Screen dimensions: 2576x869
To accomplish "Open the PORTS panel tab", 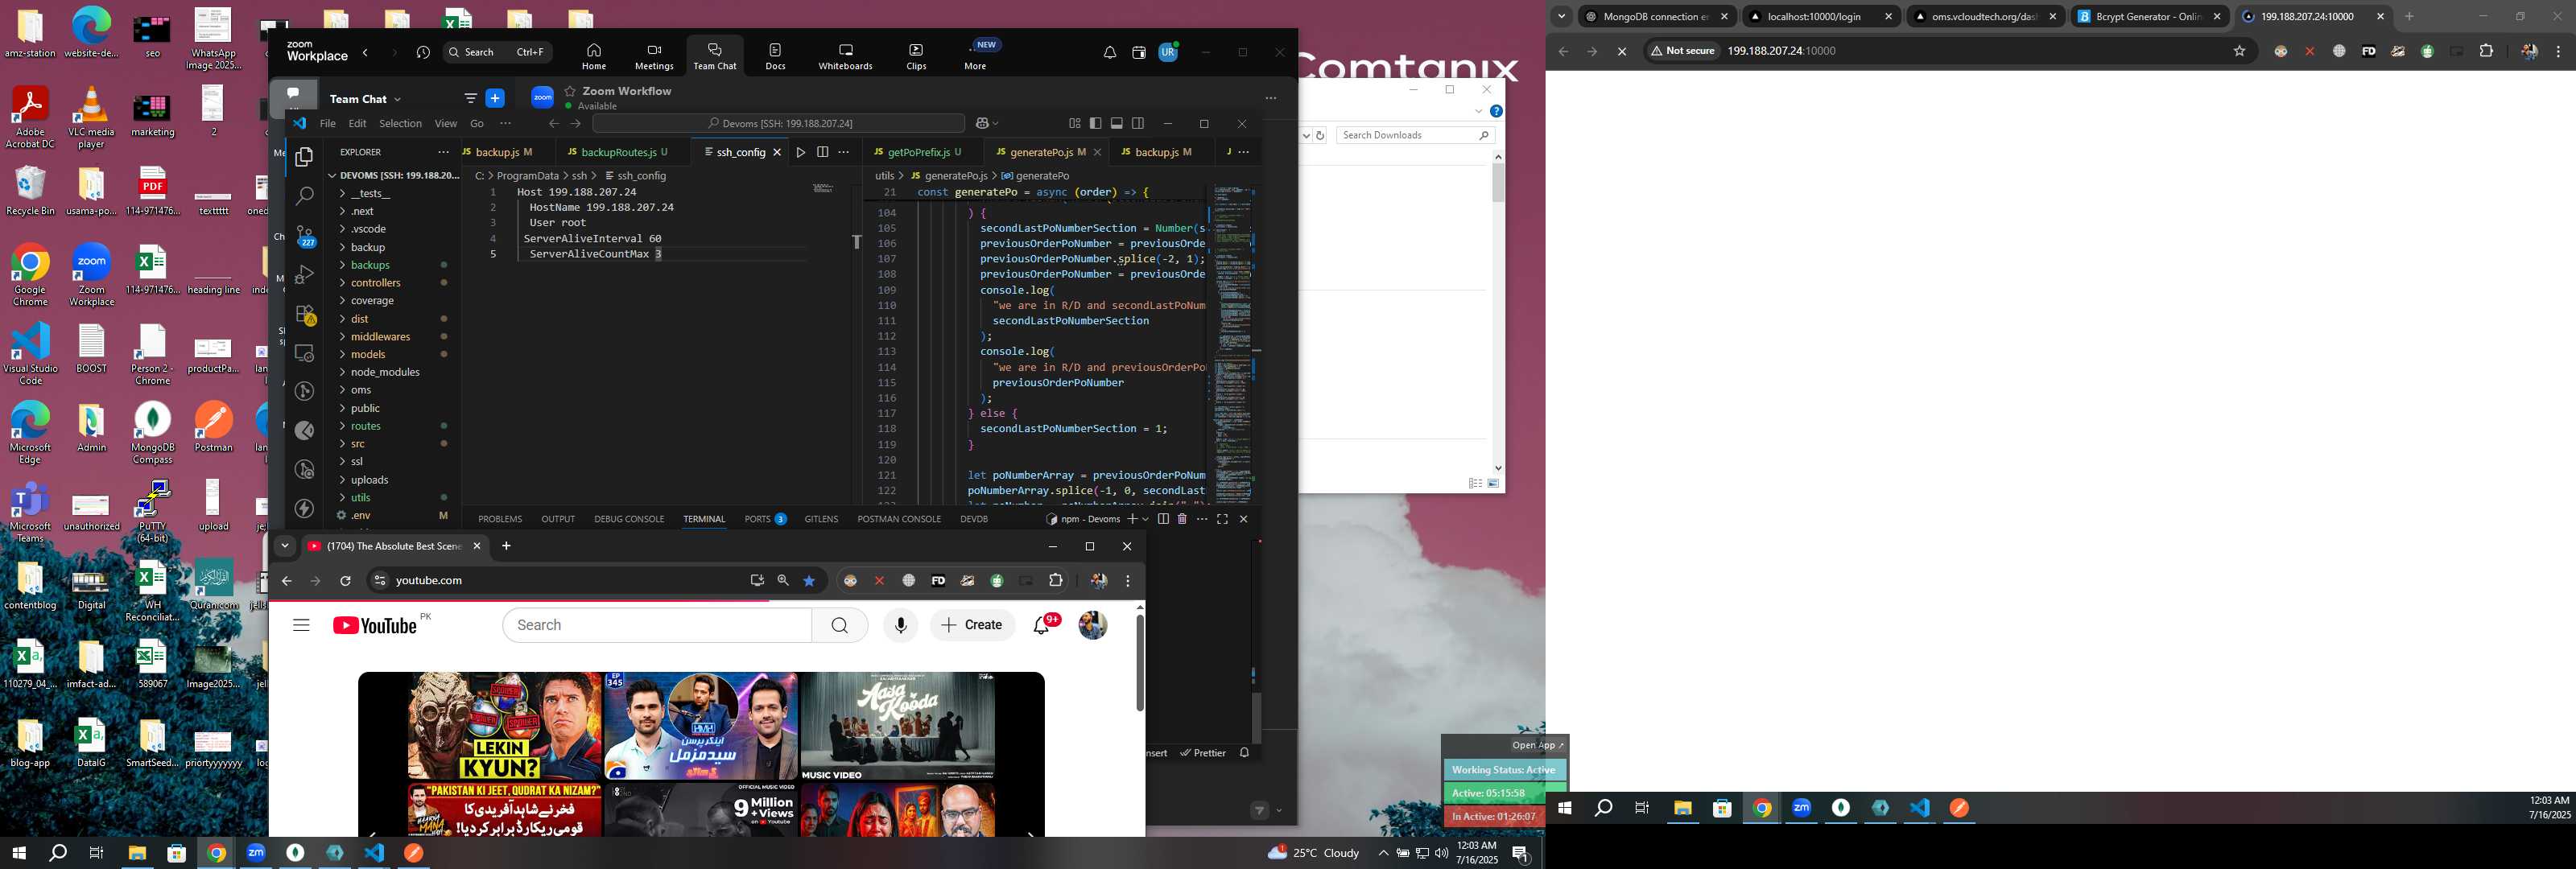I will 765,519.
